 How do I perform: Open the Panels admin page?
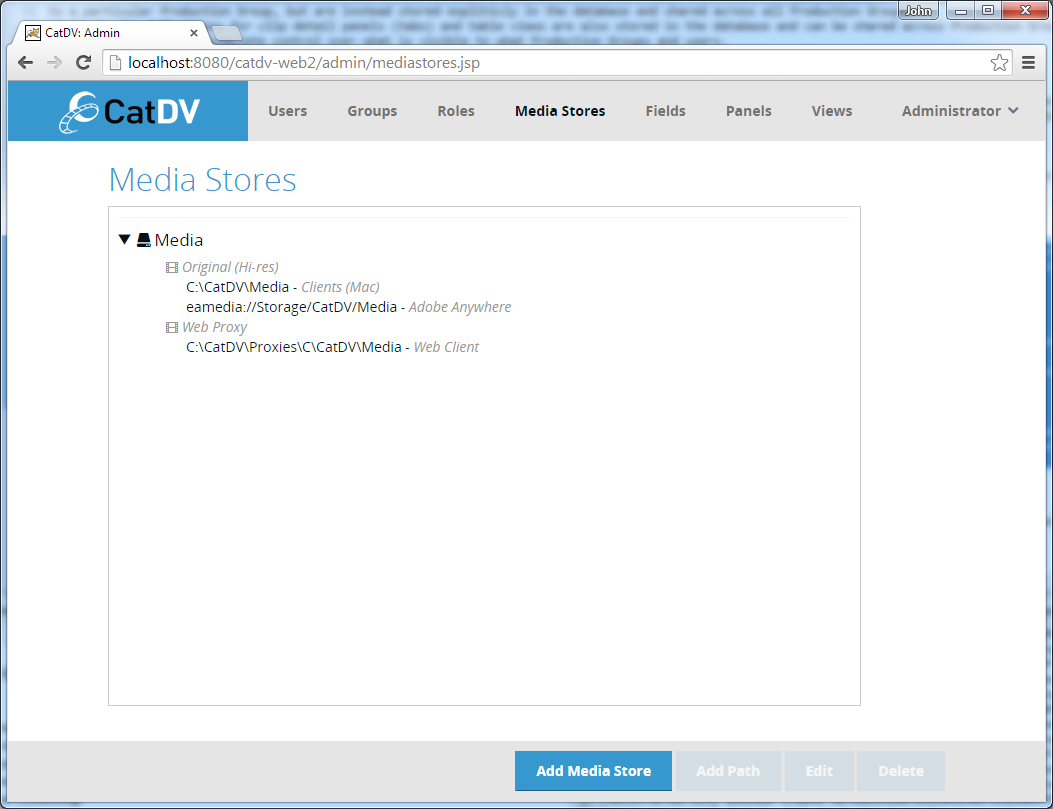pos(749,111)
